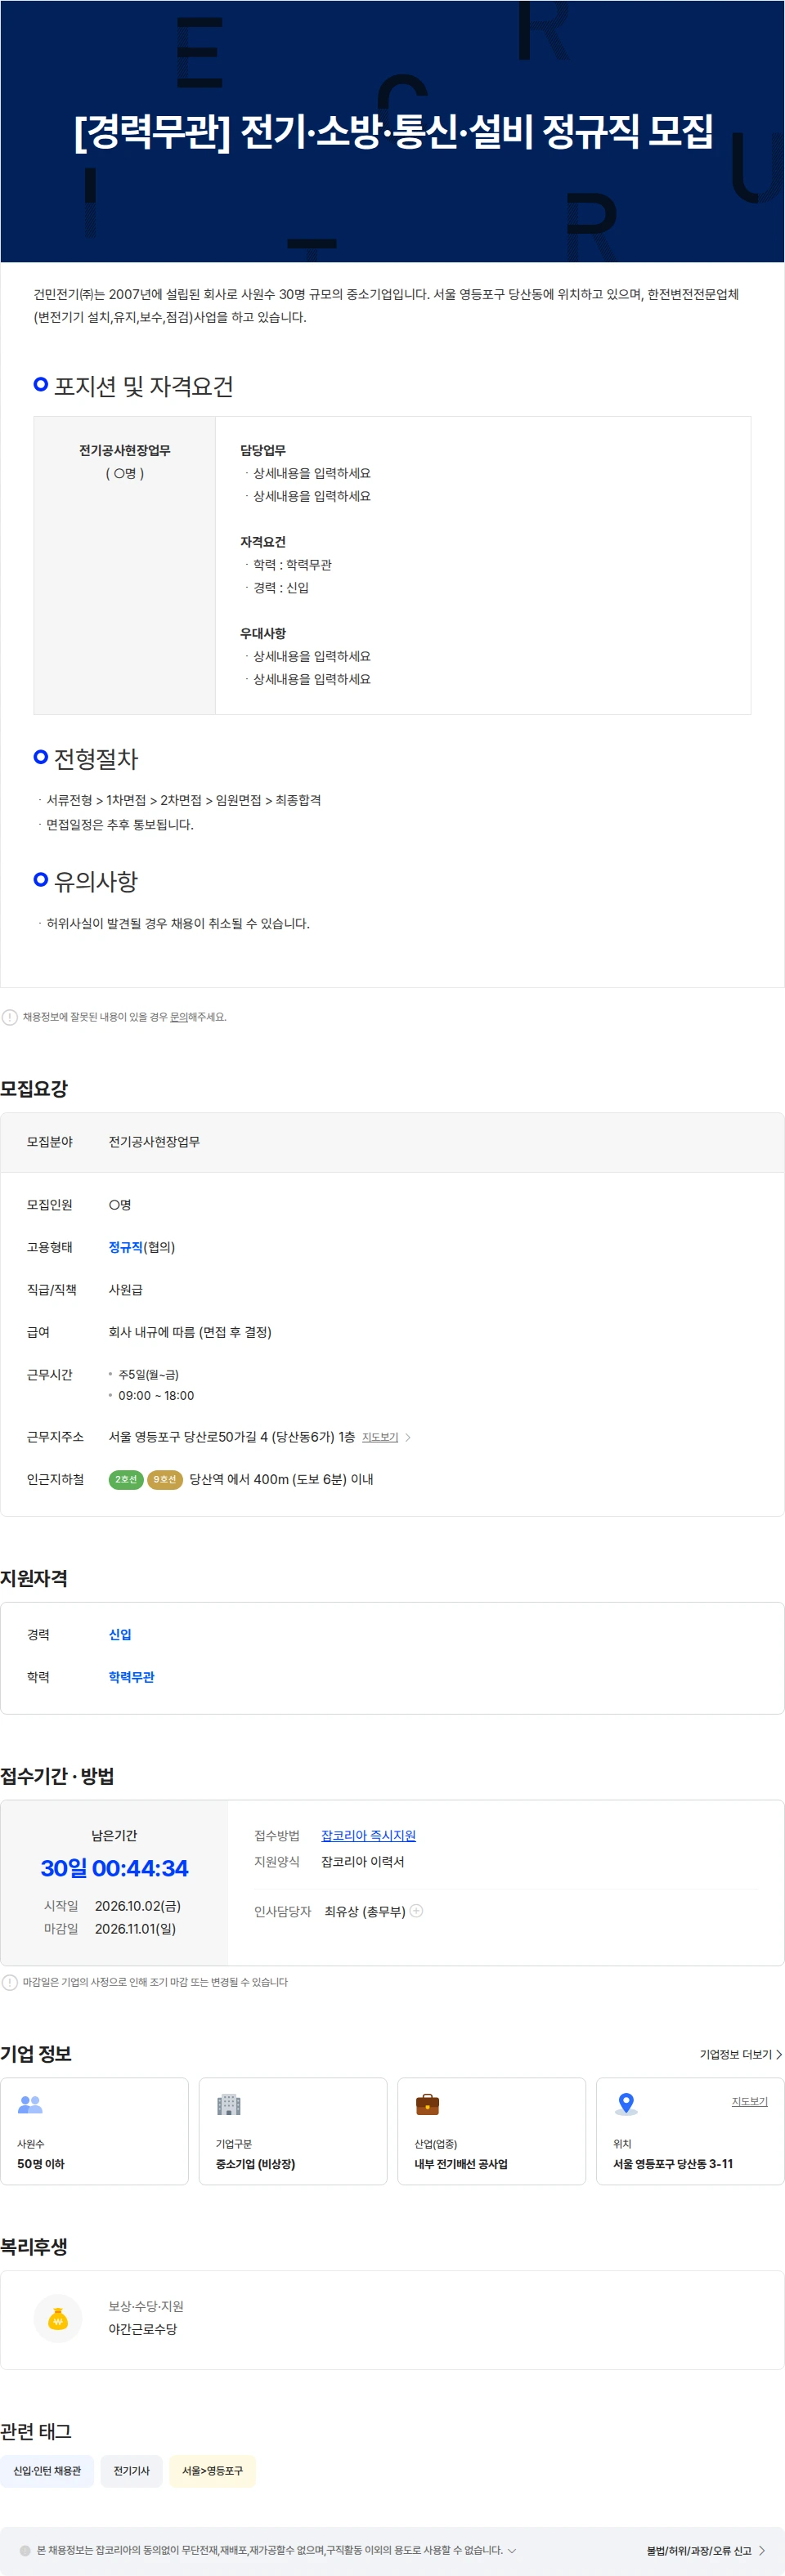Click warning icon beside 마감일은 기업의 사정 notice
Screen dimensions: 785x2576
(10, 1982)
